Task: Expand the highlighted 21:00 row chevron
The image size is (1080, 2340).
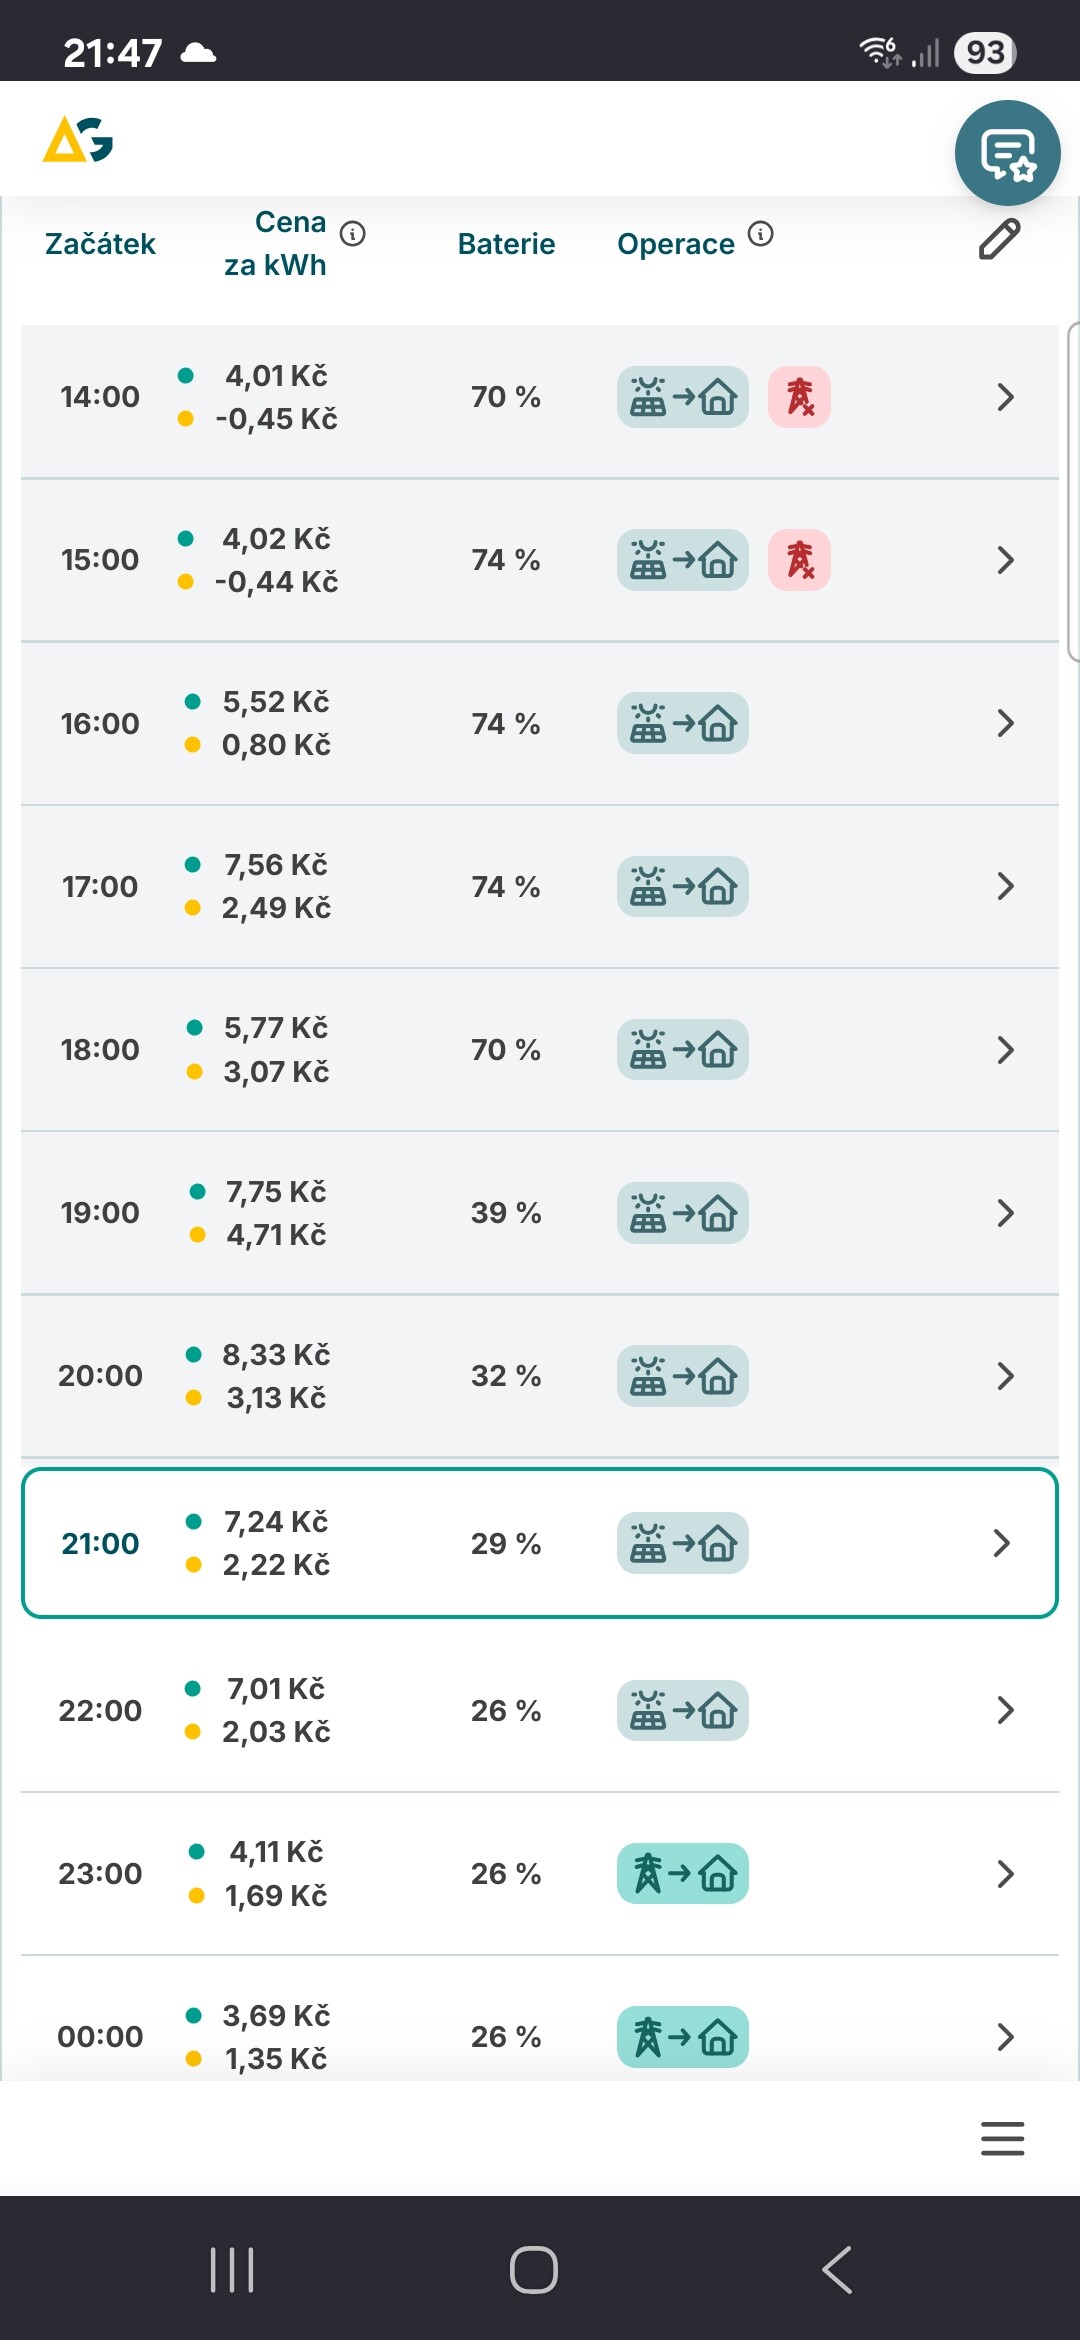Action: [x=1002, y=1543]
